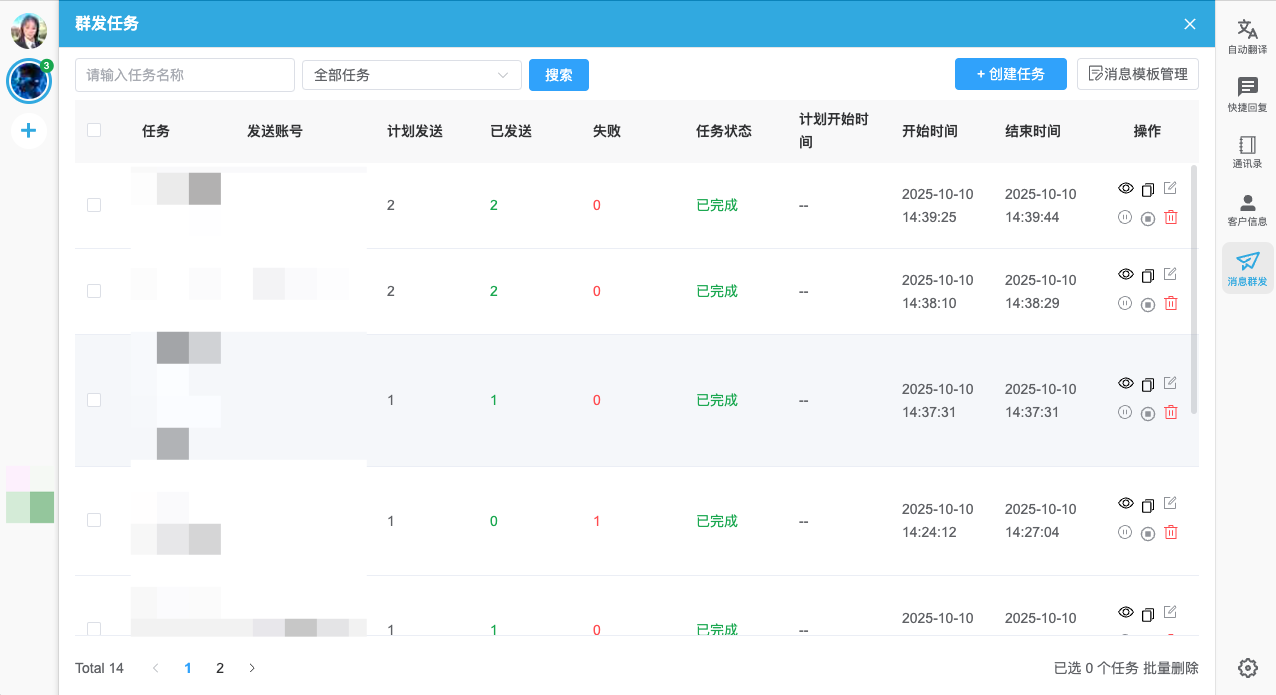The height and width of the screenshot is (695, 1276).
Task: Edit the task started at 14:37:31
Action: 1170,383
